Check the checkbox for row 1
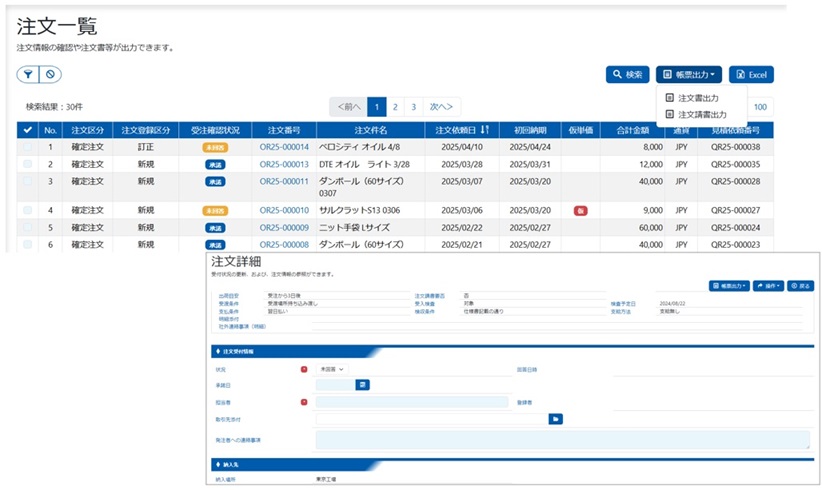This screenshot has height=490, width=822. 27,147
